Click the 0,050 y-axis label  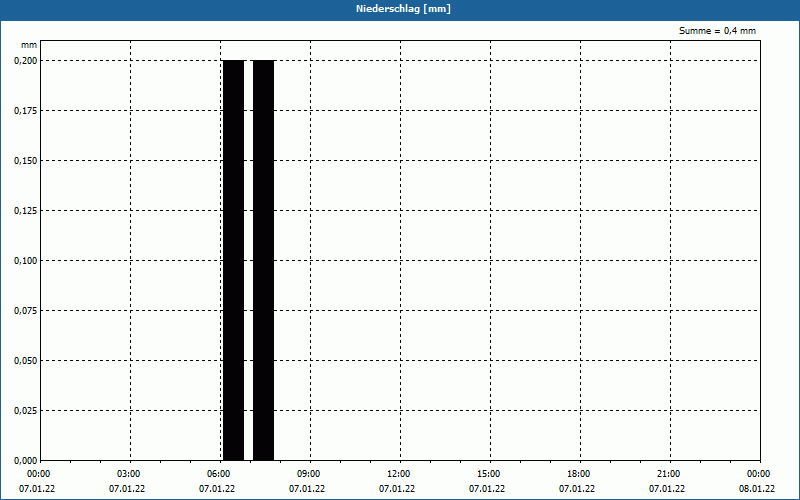pyautogui.click(x=26, y=361)
